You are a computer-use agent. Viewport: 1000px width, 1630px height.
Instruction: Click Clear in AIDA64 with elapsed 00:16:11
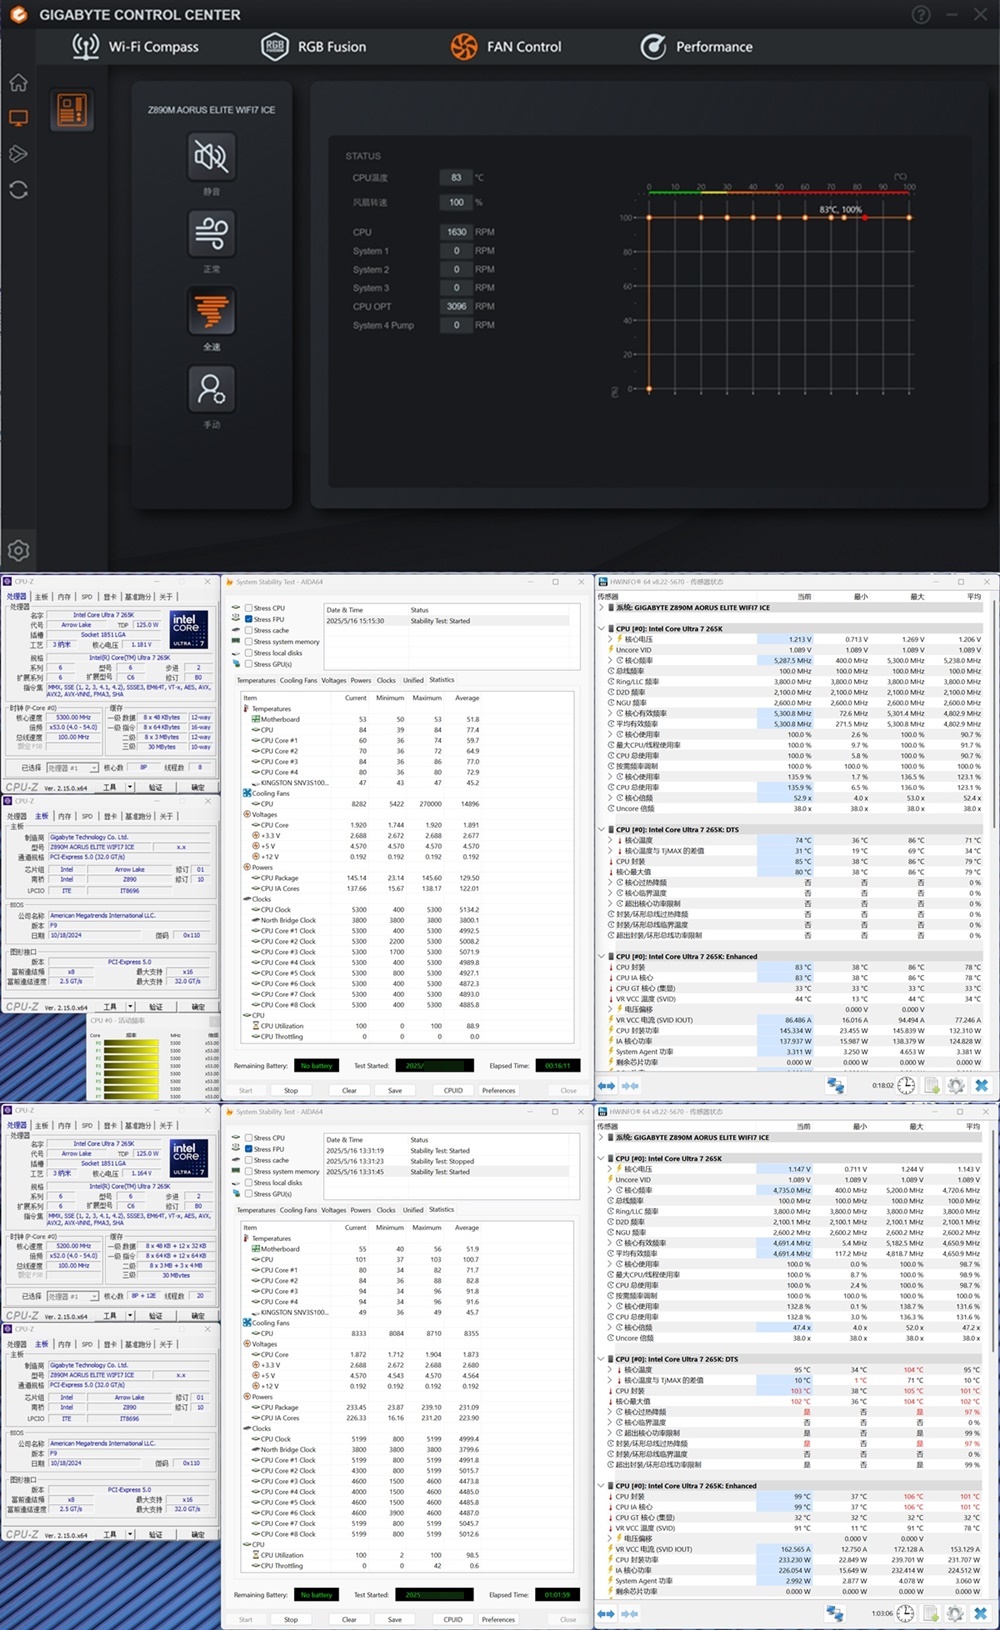[349, 1090]
